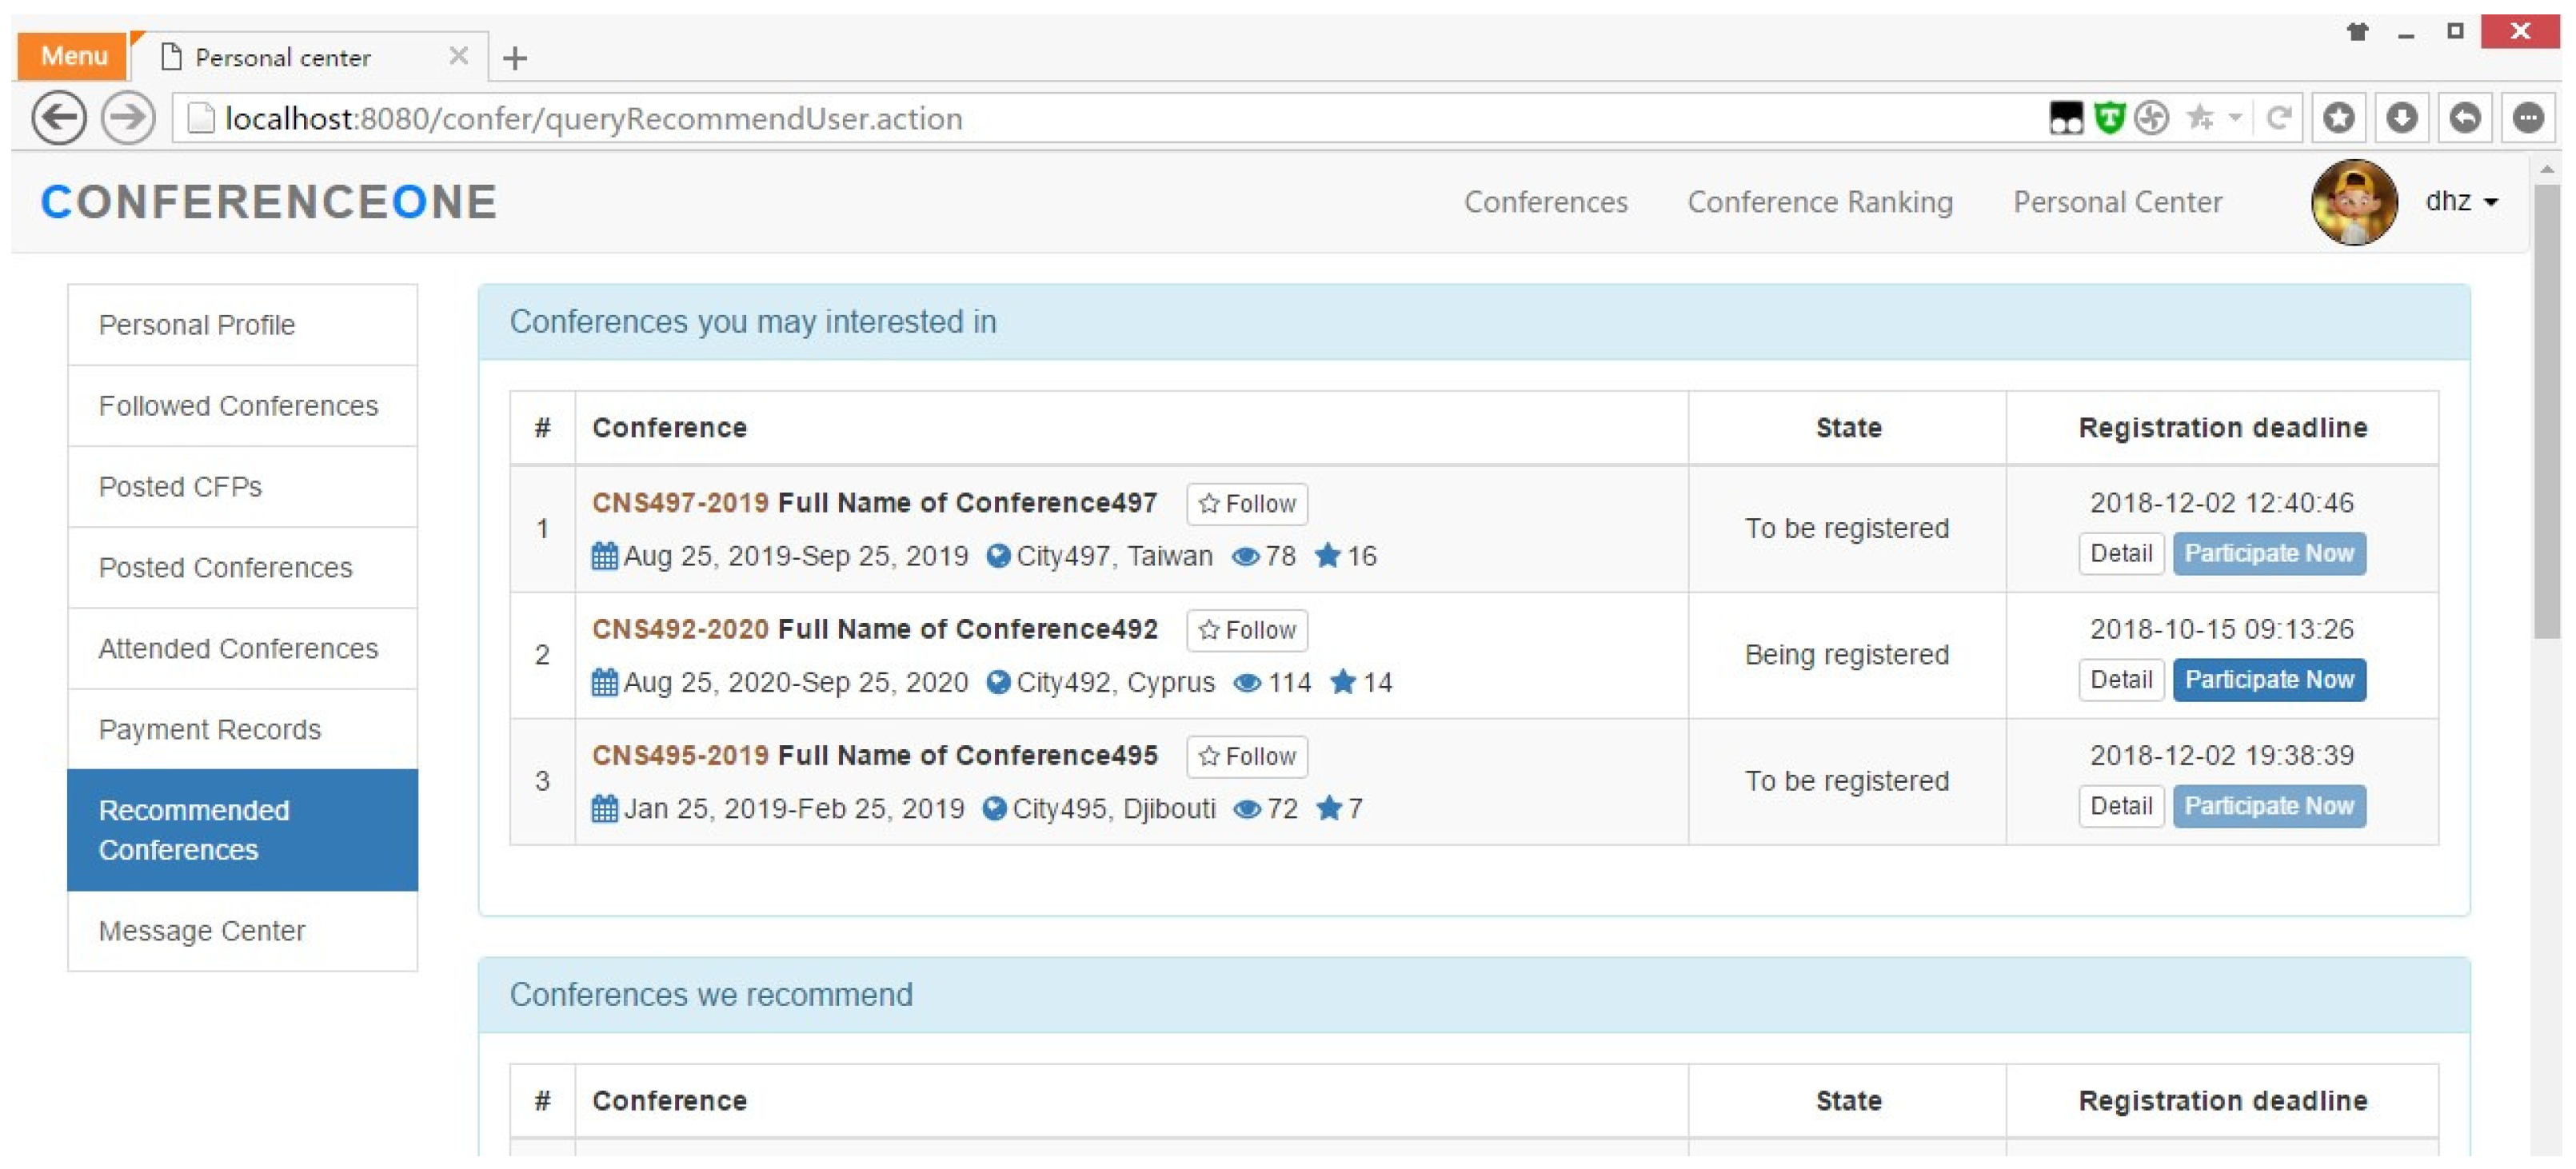Toggle Follow for Conference492

1246,630
